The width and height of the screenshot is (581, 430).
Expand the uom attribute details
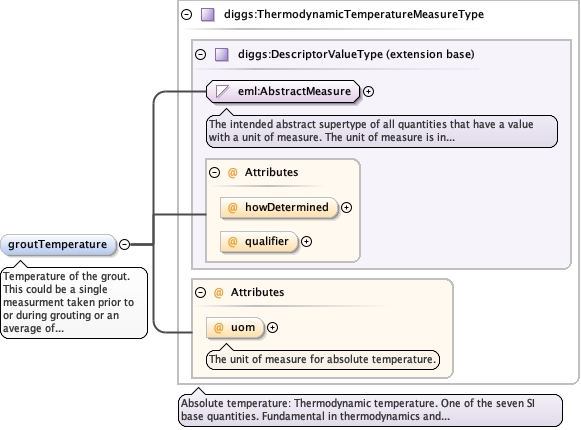pos(272,328)
